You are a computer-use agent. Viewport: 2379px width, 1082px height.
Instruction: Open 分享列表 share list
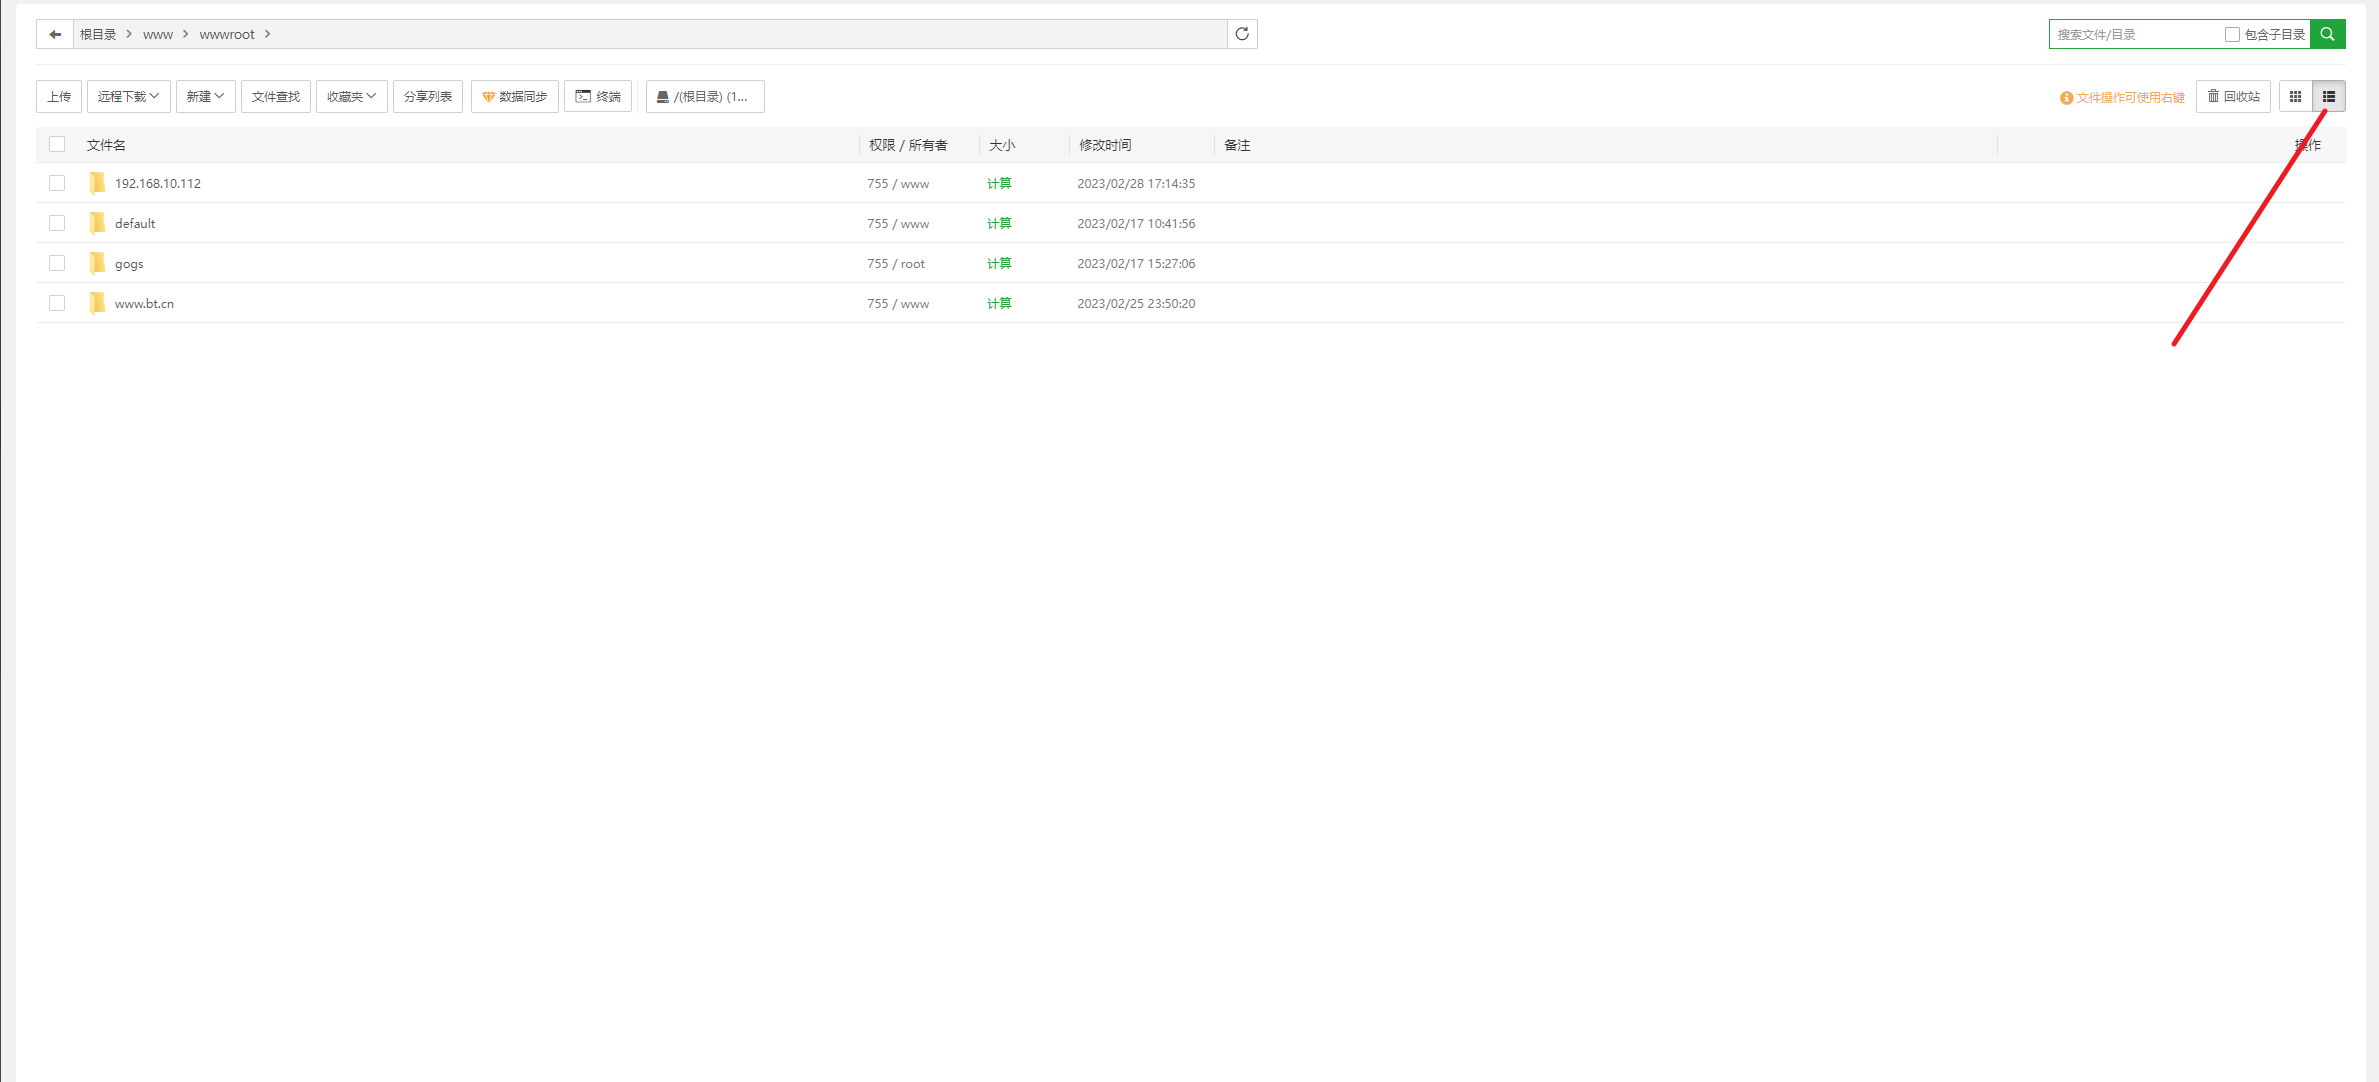click(428, 97)
